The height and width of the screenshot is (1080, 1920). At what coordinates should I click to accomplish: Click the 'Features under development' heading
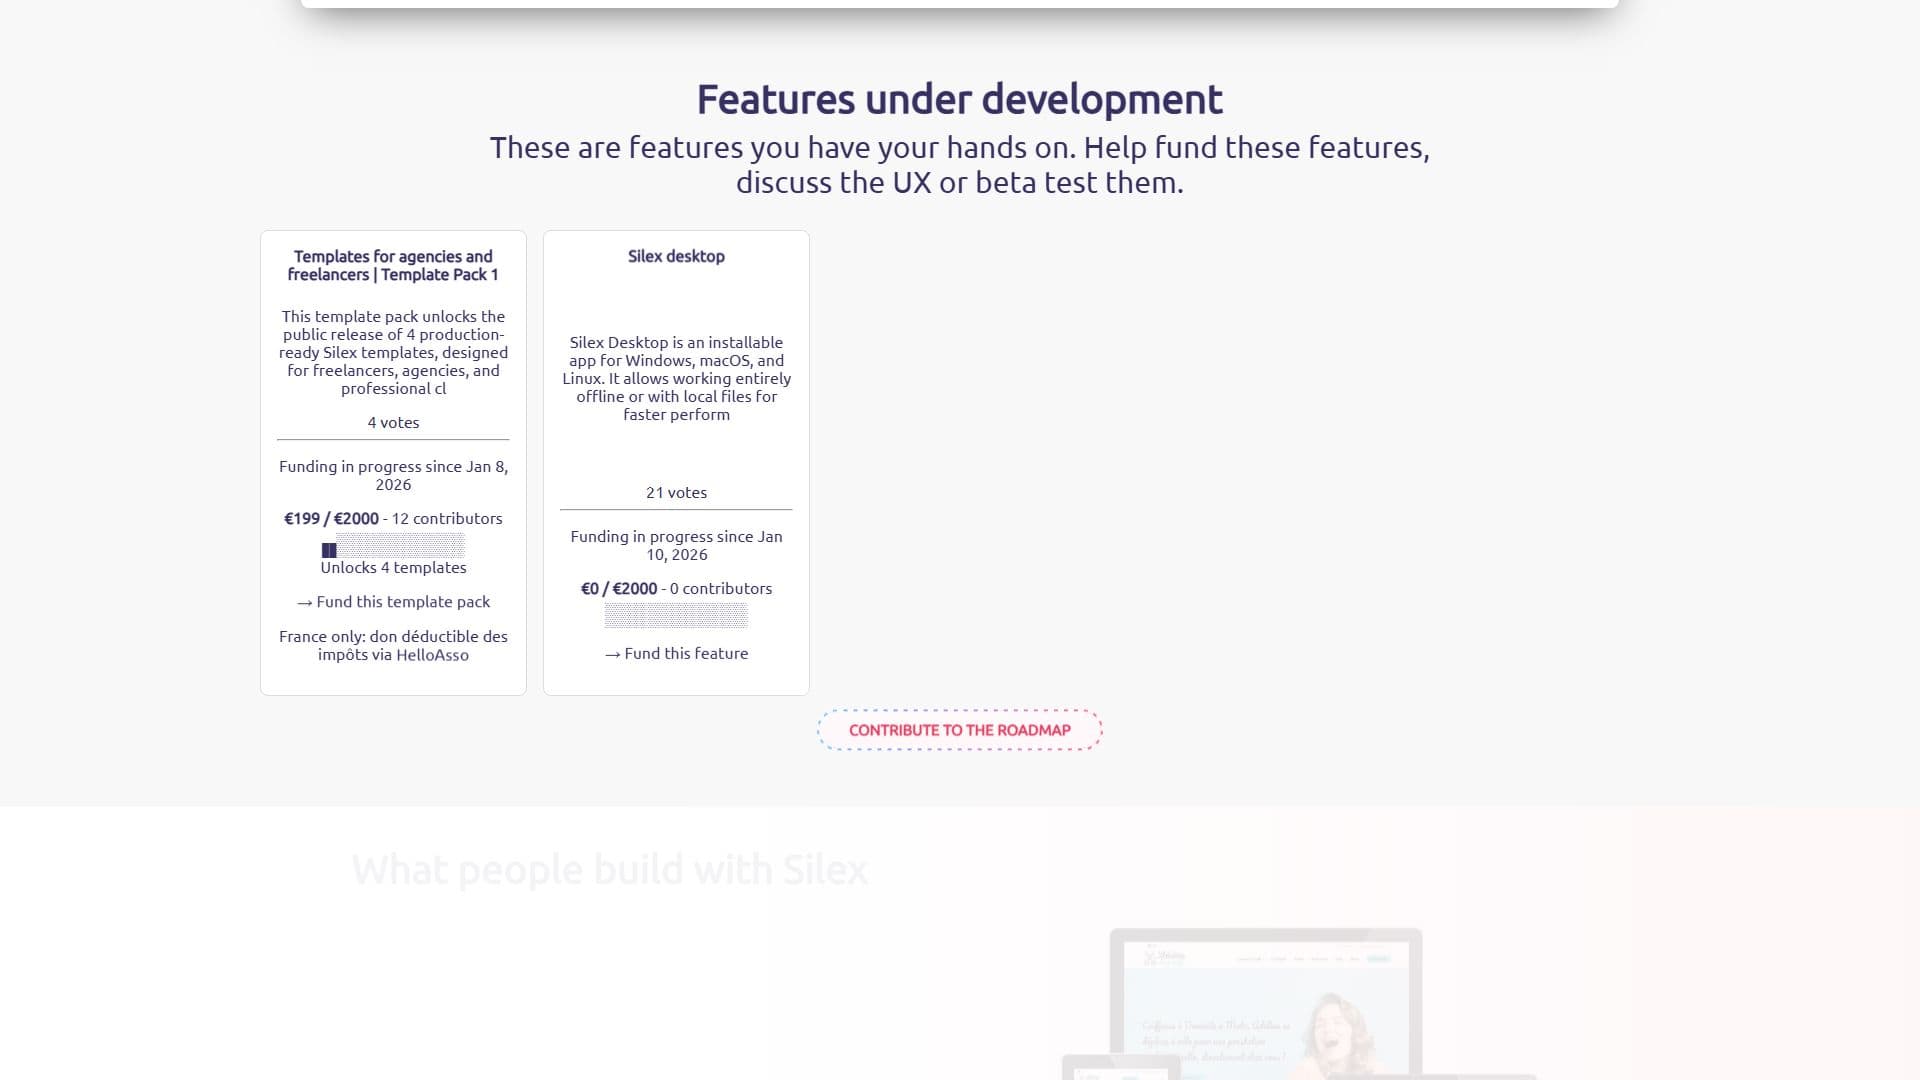coord(960,99)
